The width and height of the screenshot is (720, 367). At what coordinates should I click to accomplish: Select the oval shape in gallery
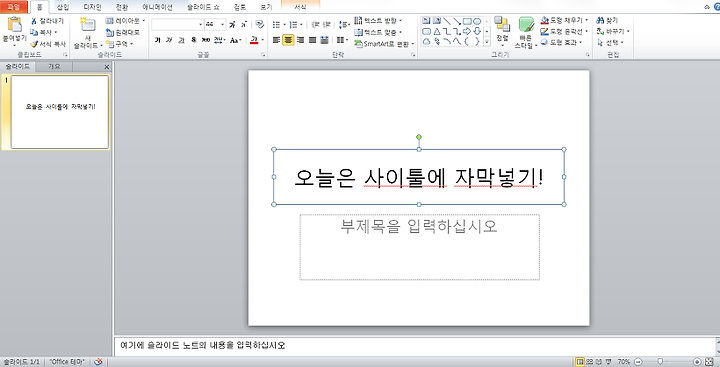(477, 21)
